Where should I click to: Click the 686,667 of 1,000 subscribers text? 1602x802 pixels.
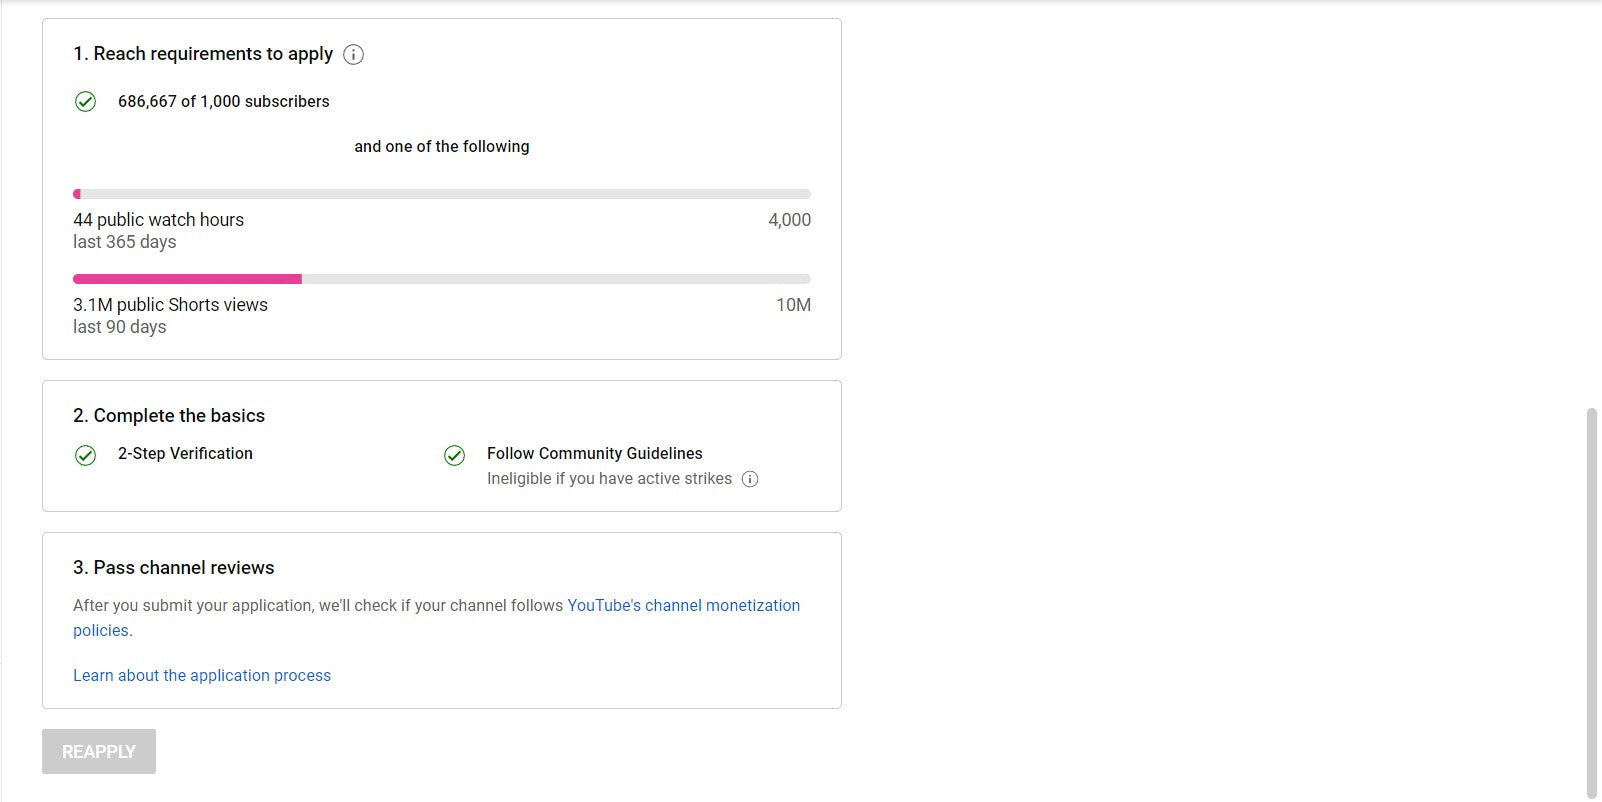[223, 102]
